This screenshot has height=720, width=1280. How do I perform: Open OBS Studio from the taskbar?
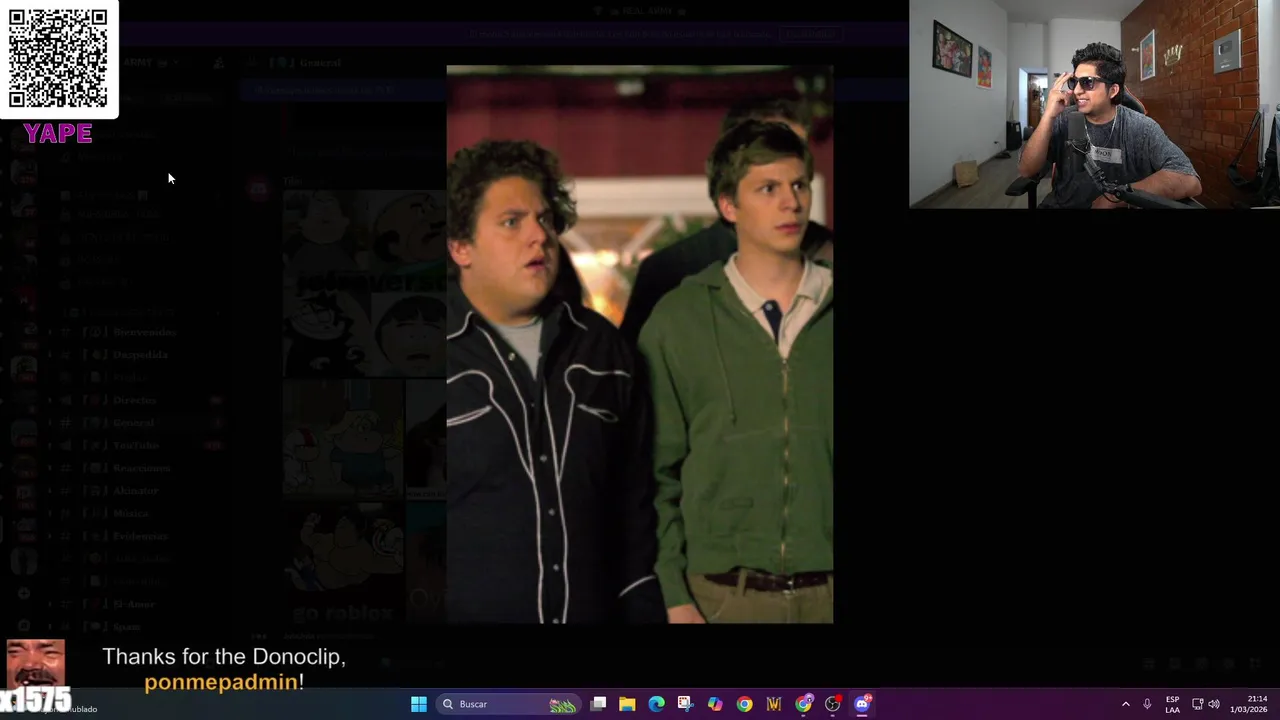(833, 704)
